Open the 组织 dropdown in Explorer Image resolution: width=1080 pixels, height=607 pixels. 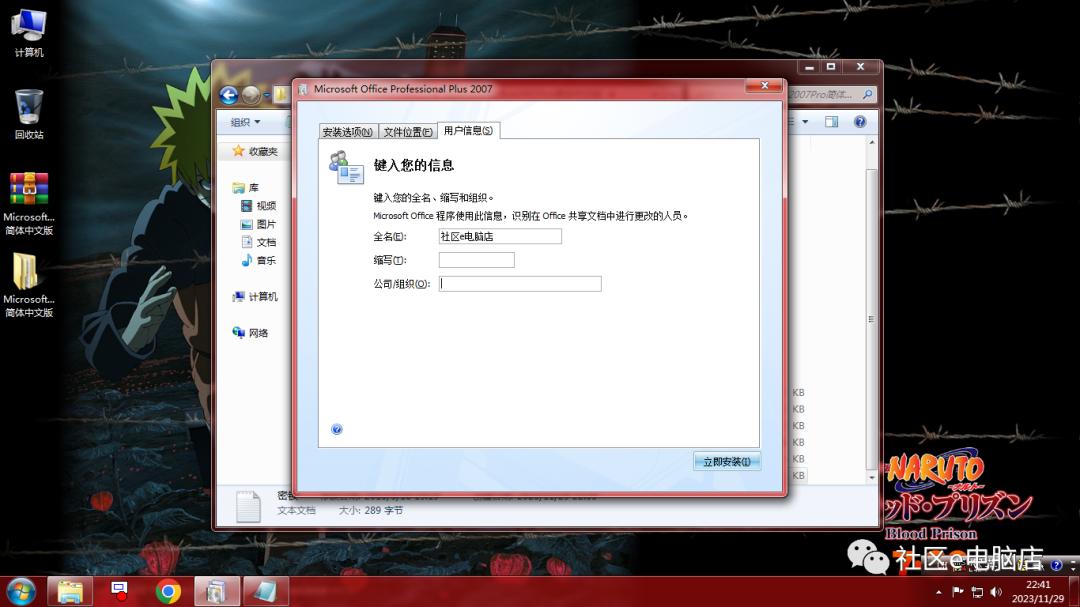pyautogui.click(x=245, y=122)
